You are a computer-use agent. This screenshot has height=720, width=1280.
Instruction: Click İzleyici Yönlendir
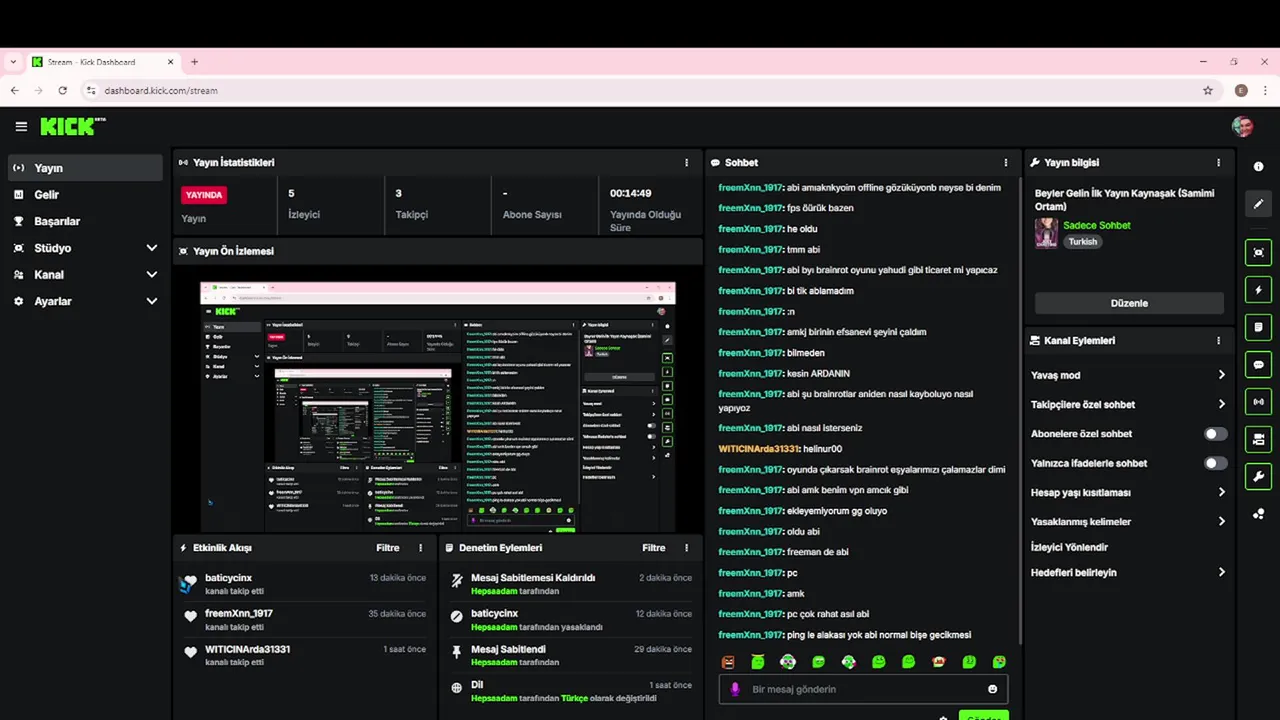click(1069, 547)
